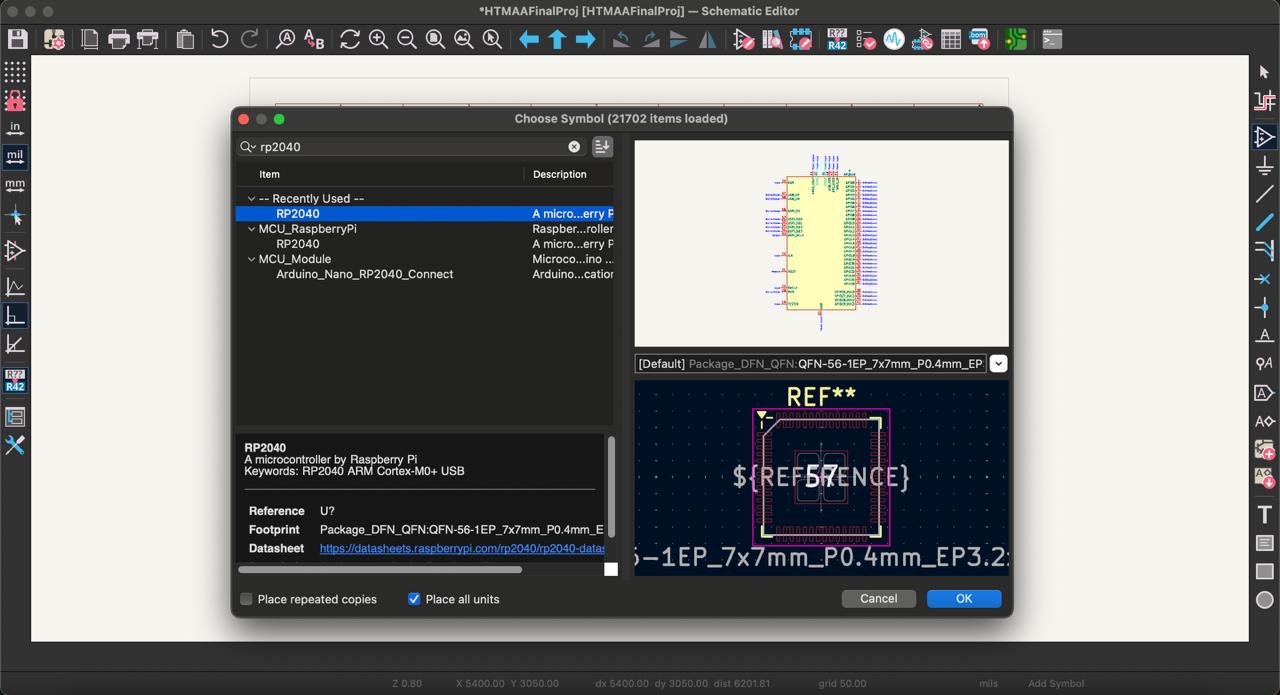
Task: Click the annotate schematic R42 icon
Action: (x=837, y=40)
